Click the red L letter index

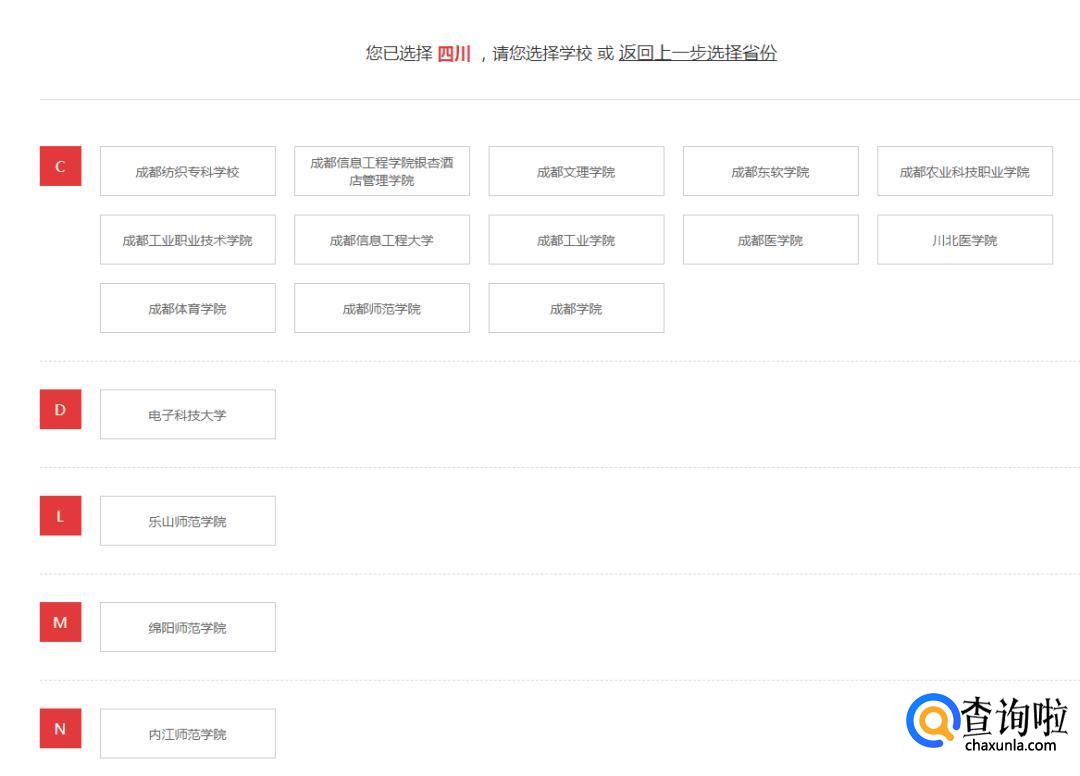click(x=61, y=516)
